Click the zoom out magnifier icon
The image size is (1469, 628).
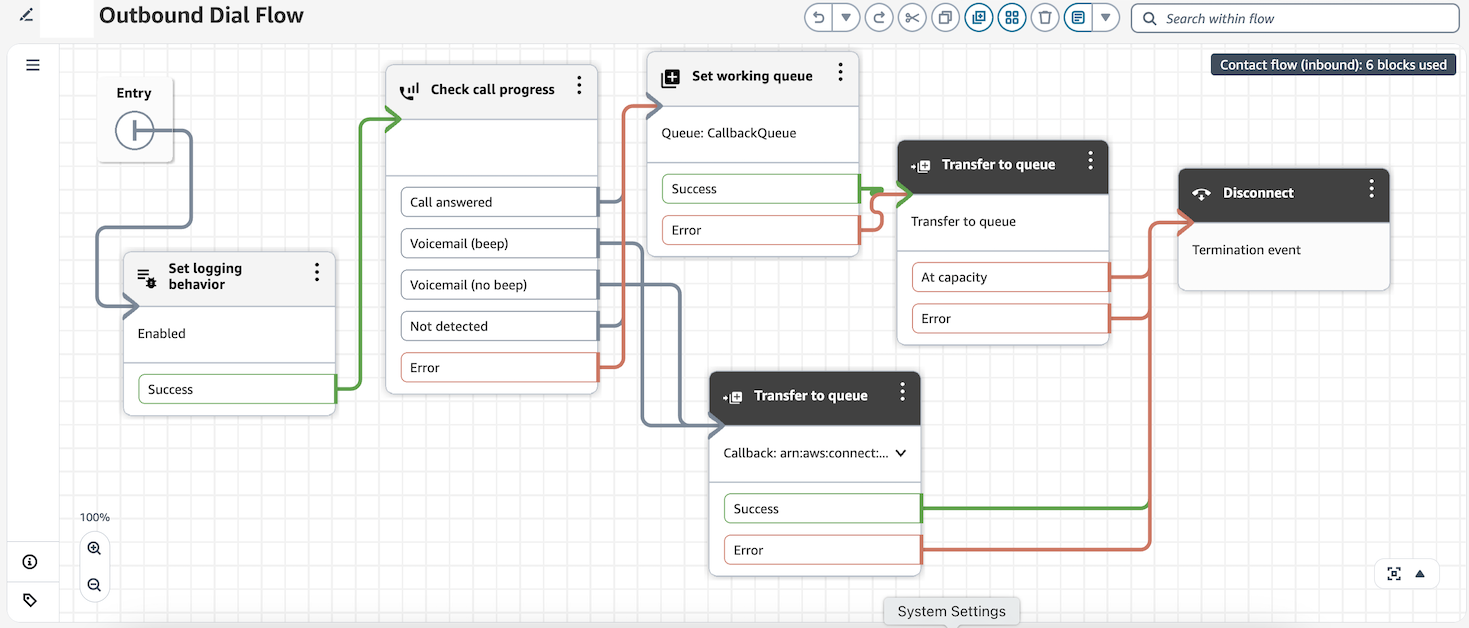tap(94, 585)
